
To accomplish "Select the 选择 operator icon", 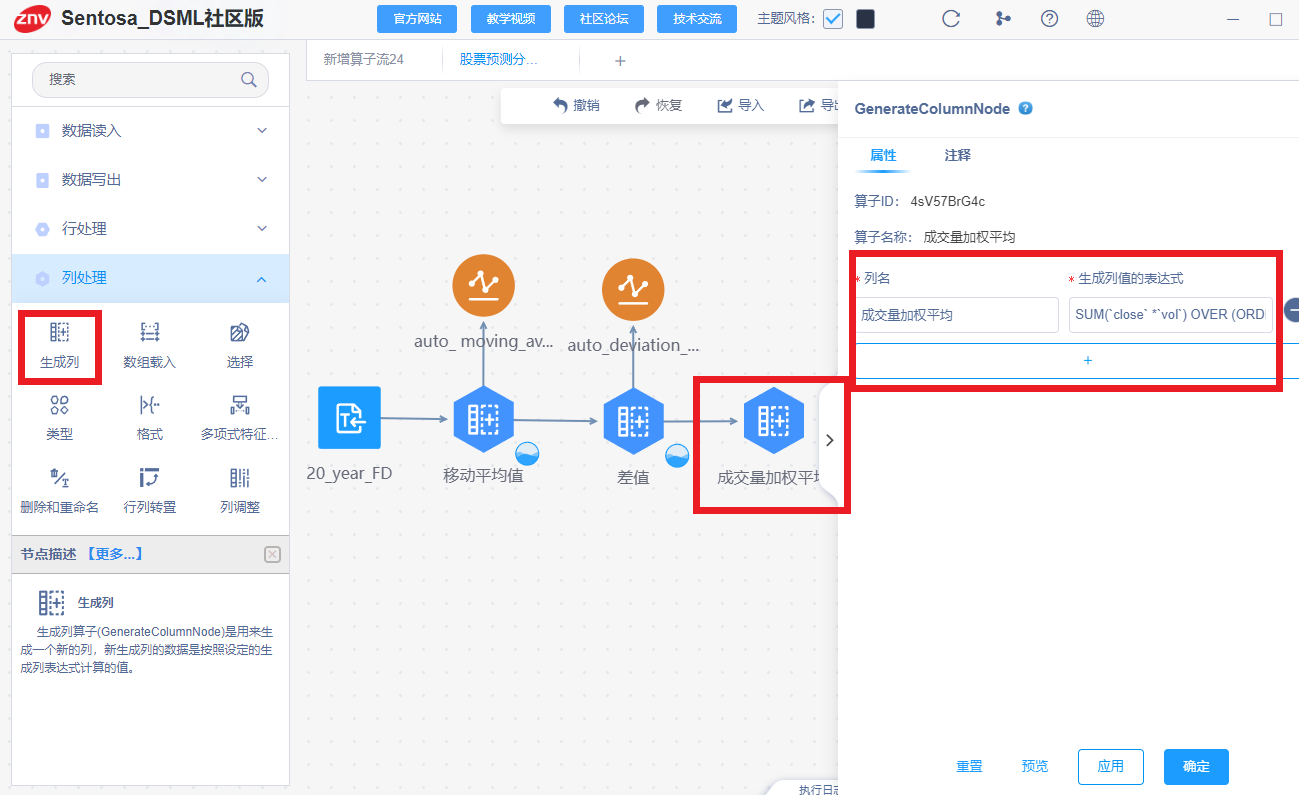I will click(x=240, y=333).
